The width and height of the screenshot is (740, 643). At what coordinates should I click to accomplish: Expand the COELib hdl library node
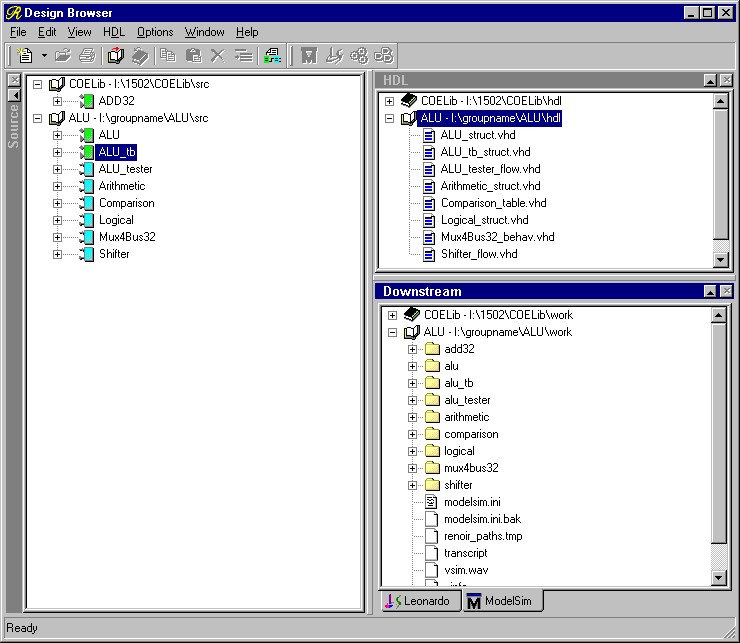pyautogui.click(x=389, y=101)
